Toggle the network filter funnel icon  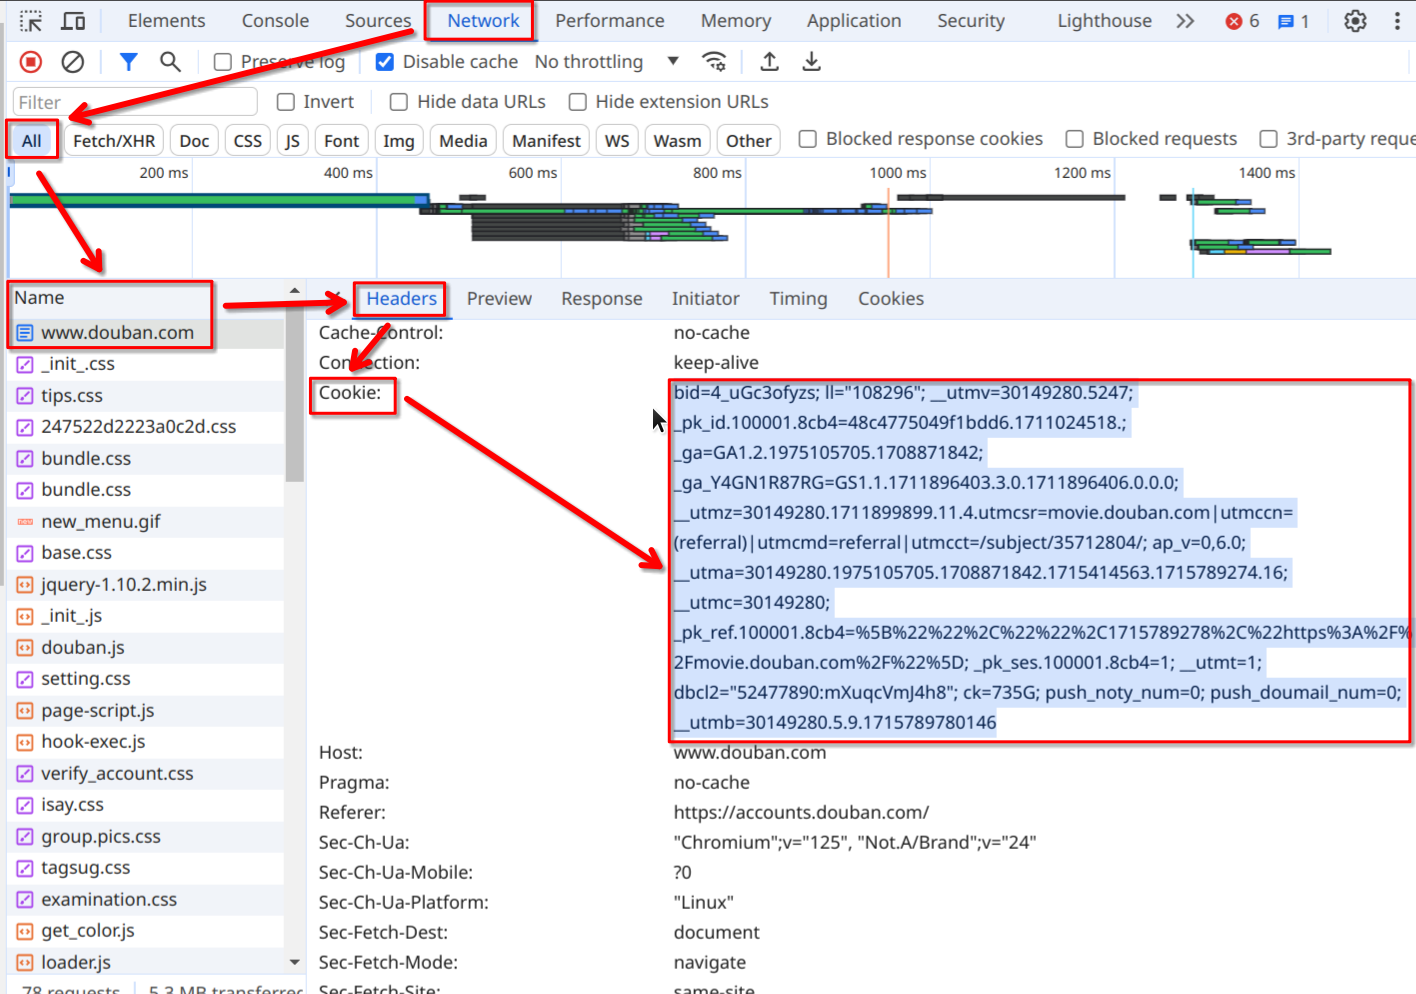(x=128, y=62)
